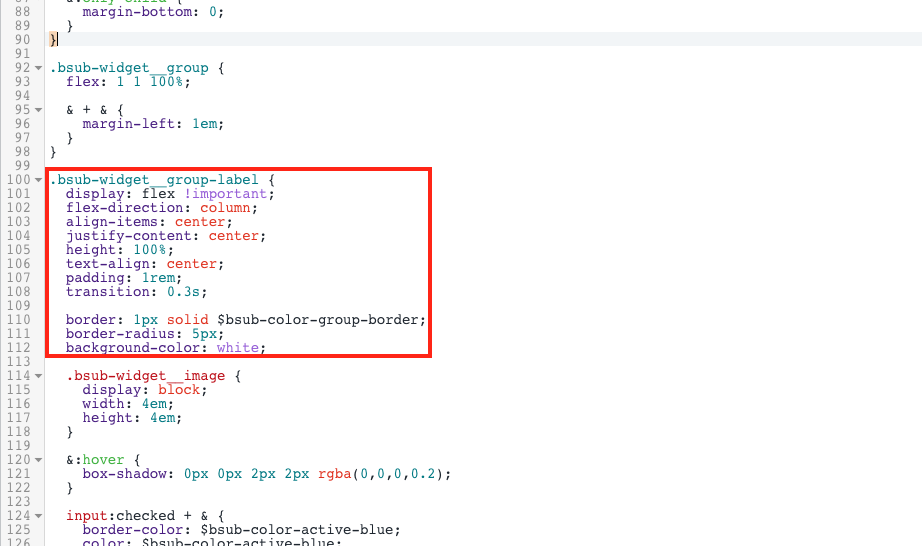Click 'input:checked + &' selector text

[137, 516]
